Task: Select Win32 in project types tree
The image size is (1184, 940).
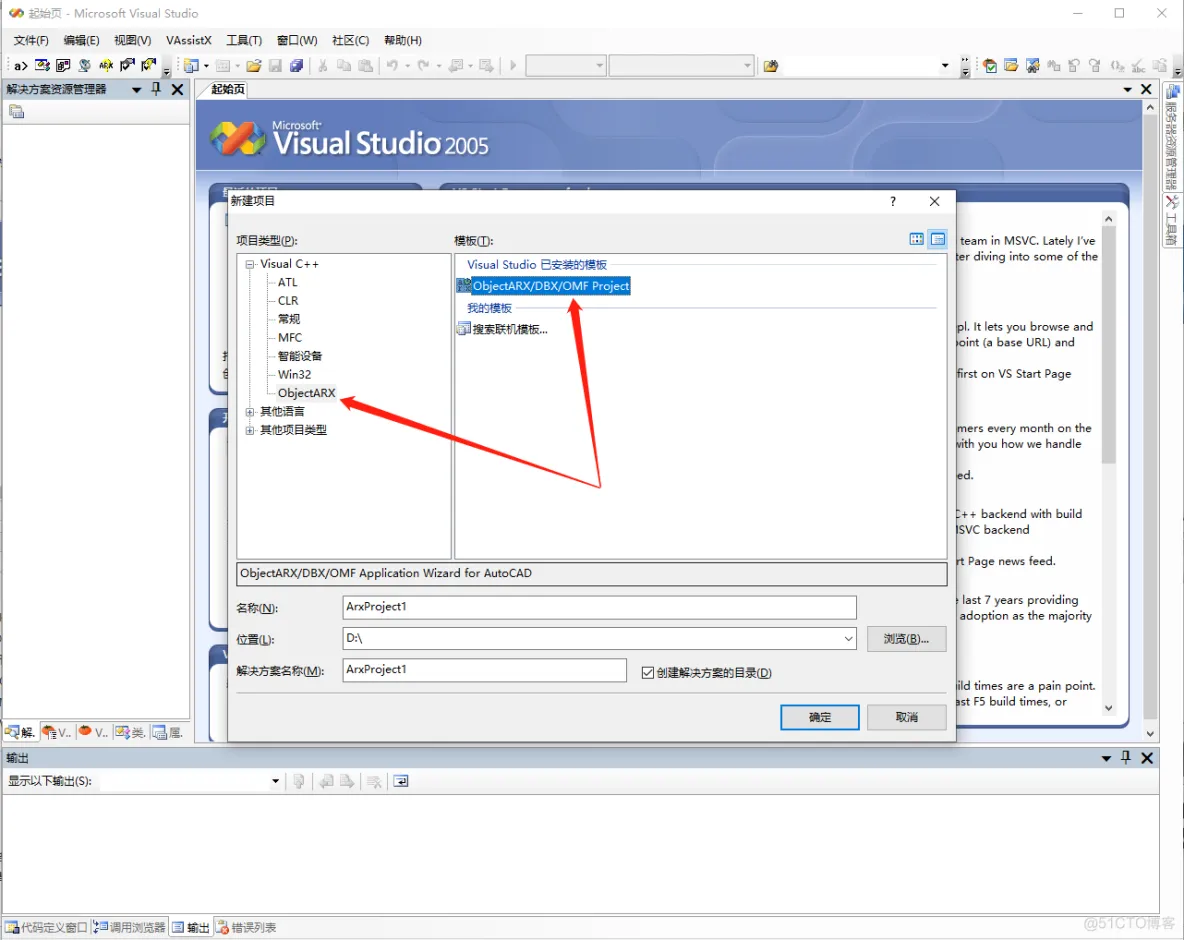Action: click(294, 374)
